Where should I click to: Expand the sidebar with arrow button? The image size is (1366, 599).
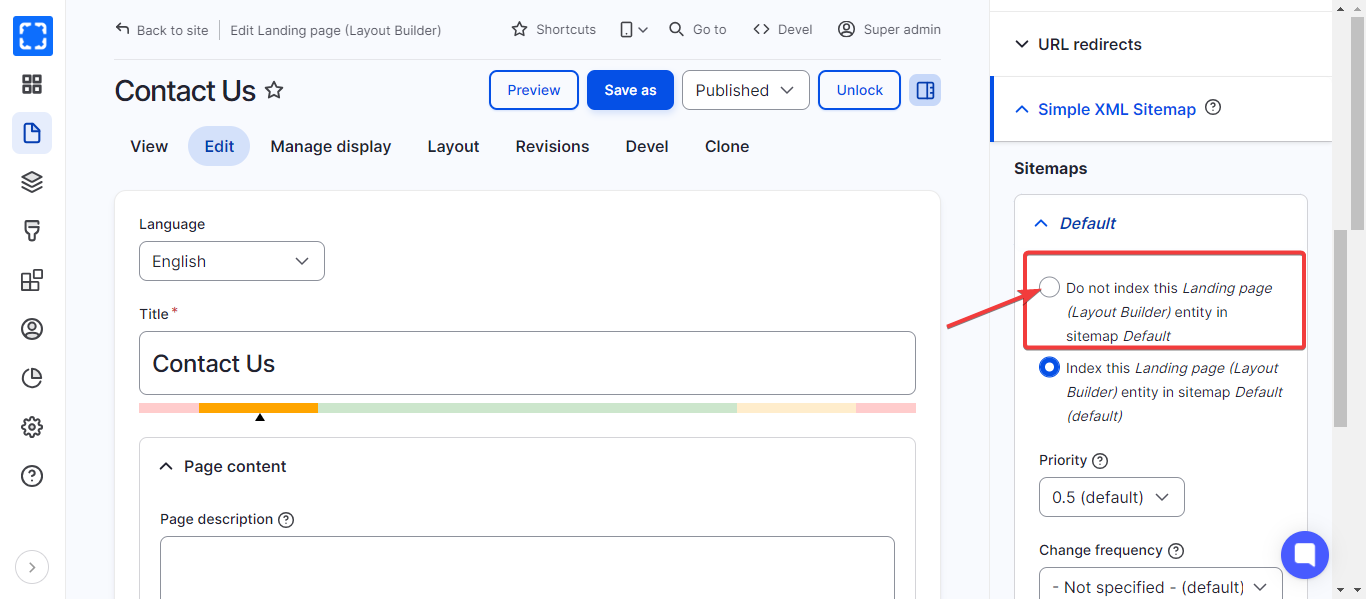[x=32, y=567]
